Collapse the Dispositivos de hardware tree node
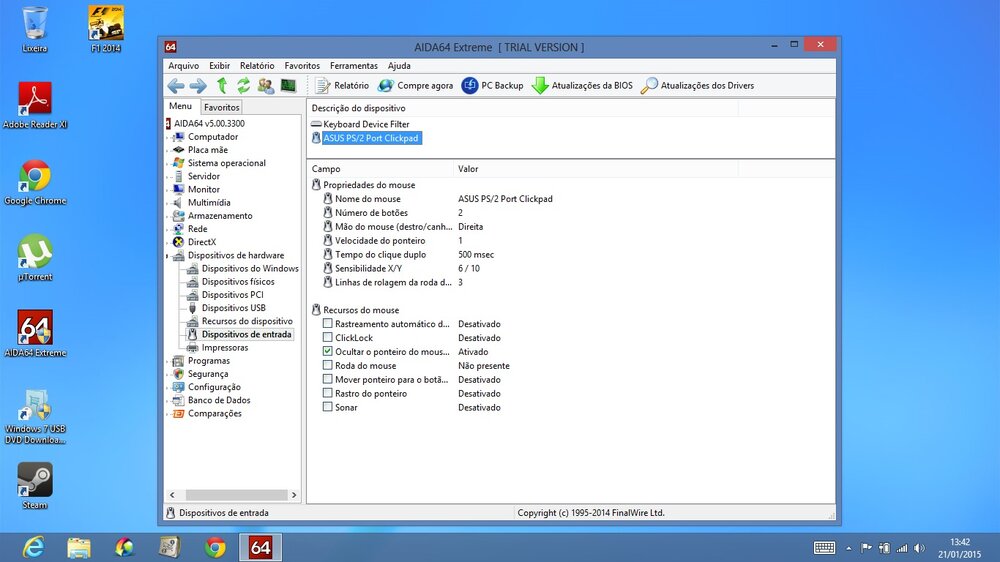The height and width of the screenshot is (562, 1000). click(x=167, y=256)
